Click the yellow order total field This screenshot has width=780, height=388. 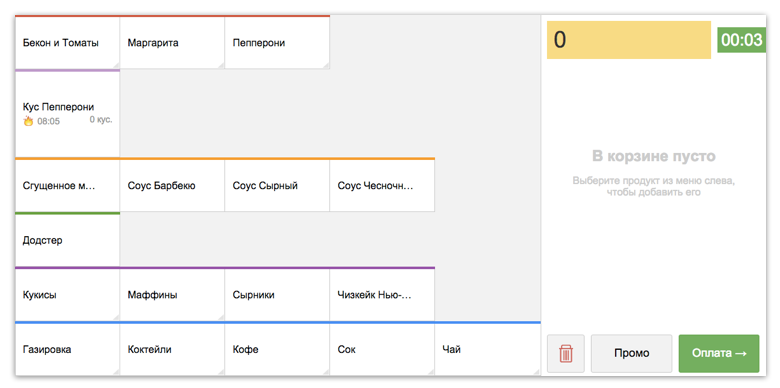629,40
